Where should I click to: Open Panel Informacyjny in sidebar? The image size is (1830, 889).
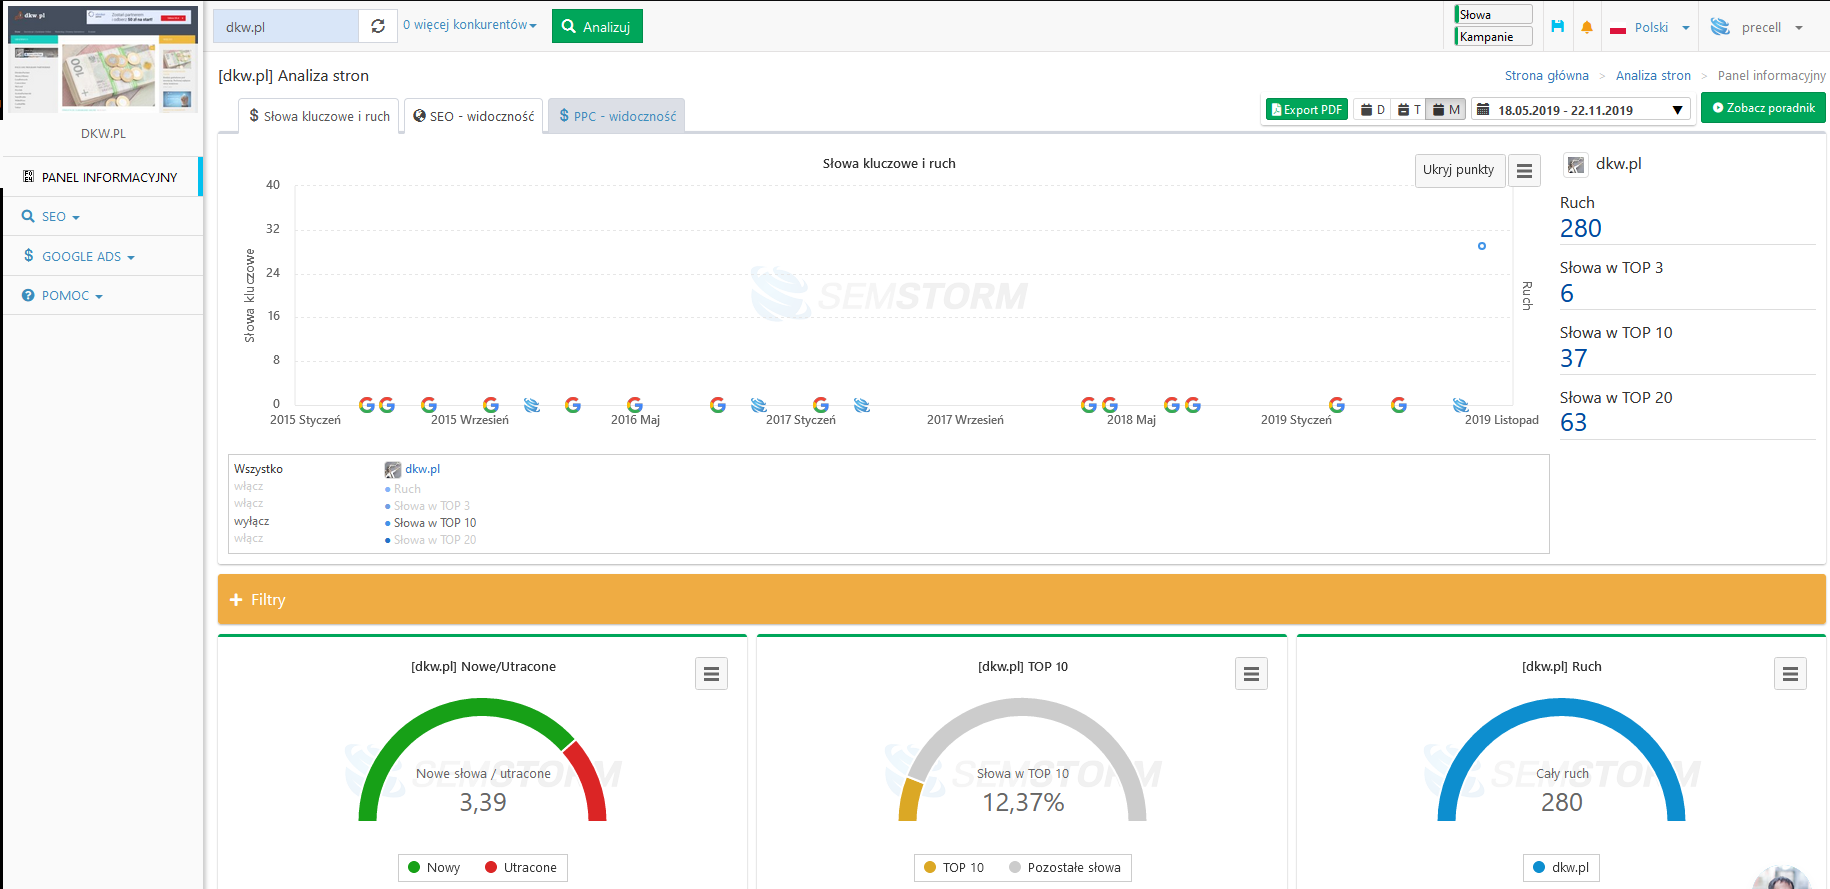101,177
